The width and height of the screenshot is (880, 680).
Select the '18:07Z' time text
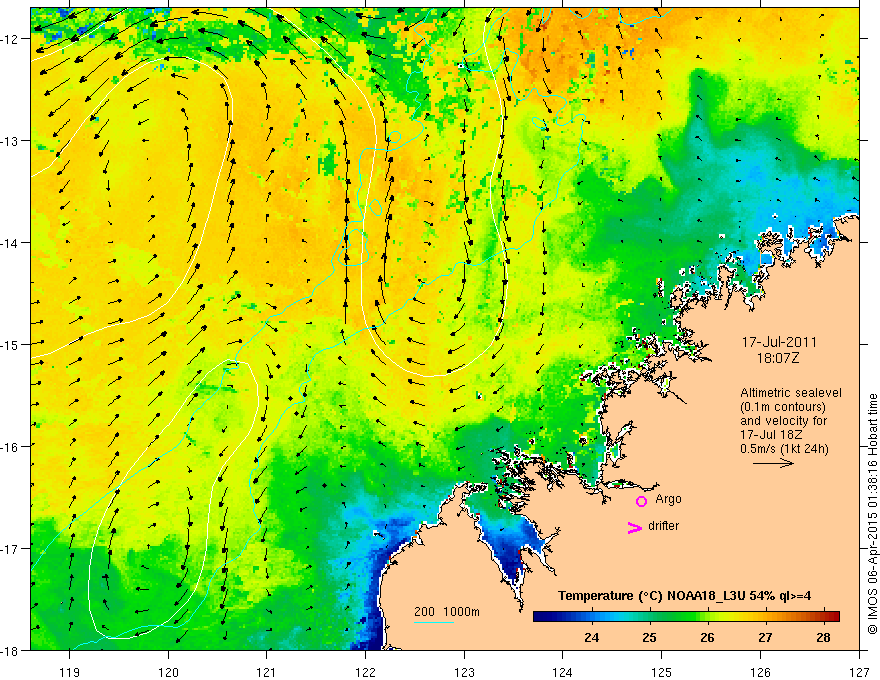(778, 358)
